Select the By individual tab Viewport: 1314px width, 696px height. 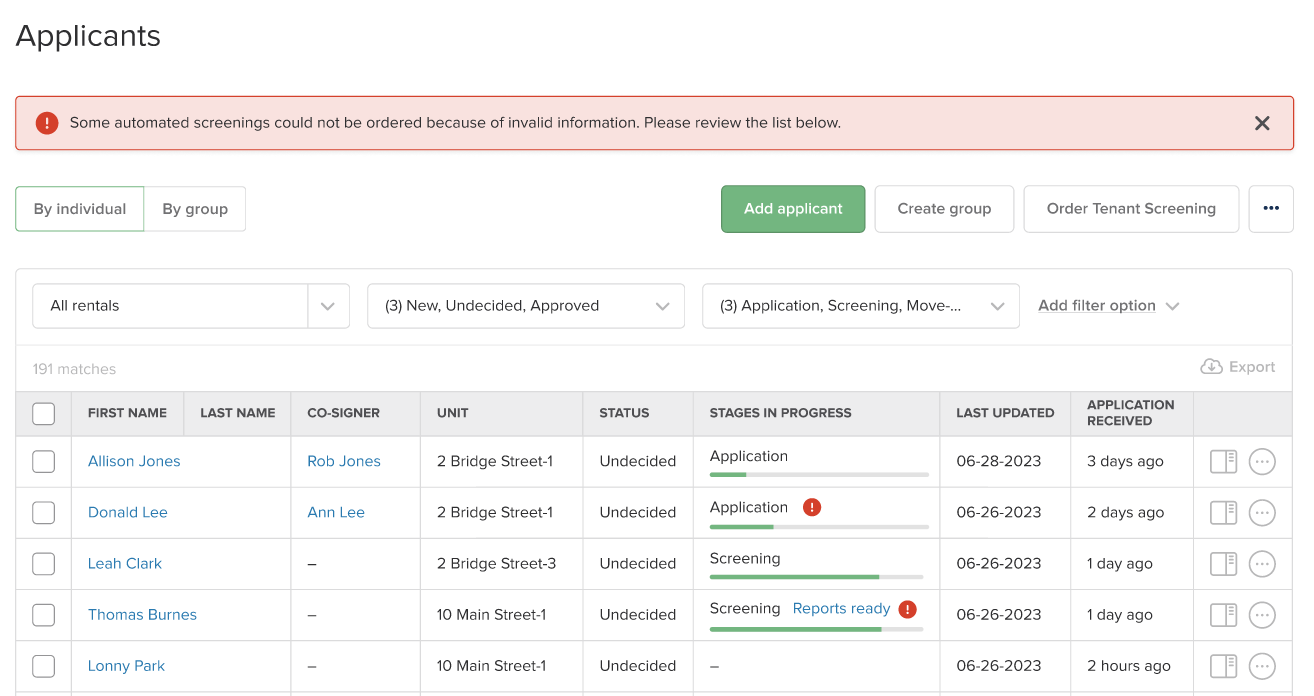click(79, 209)
